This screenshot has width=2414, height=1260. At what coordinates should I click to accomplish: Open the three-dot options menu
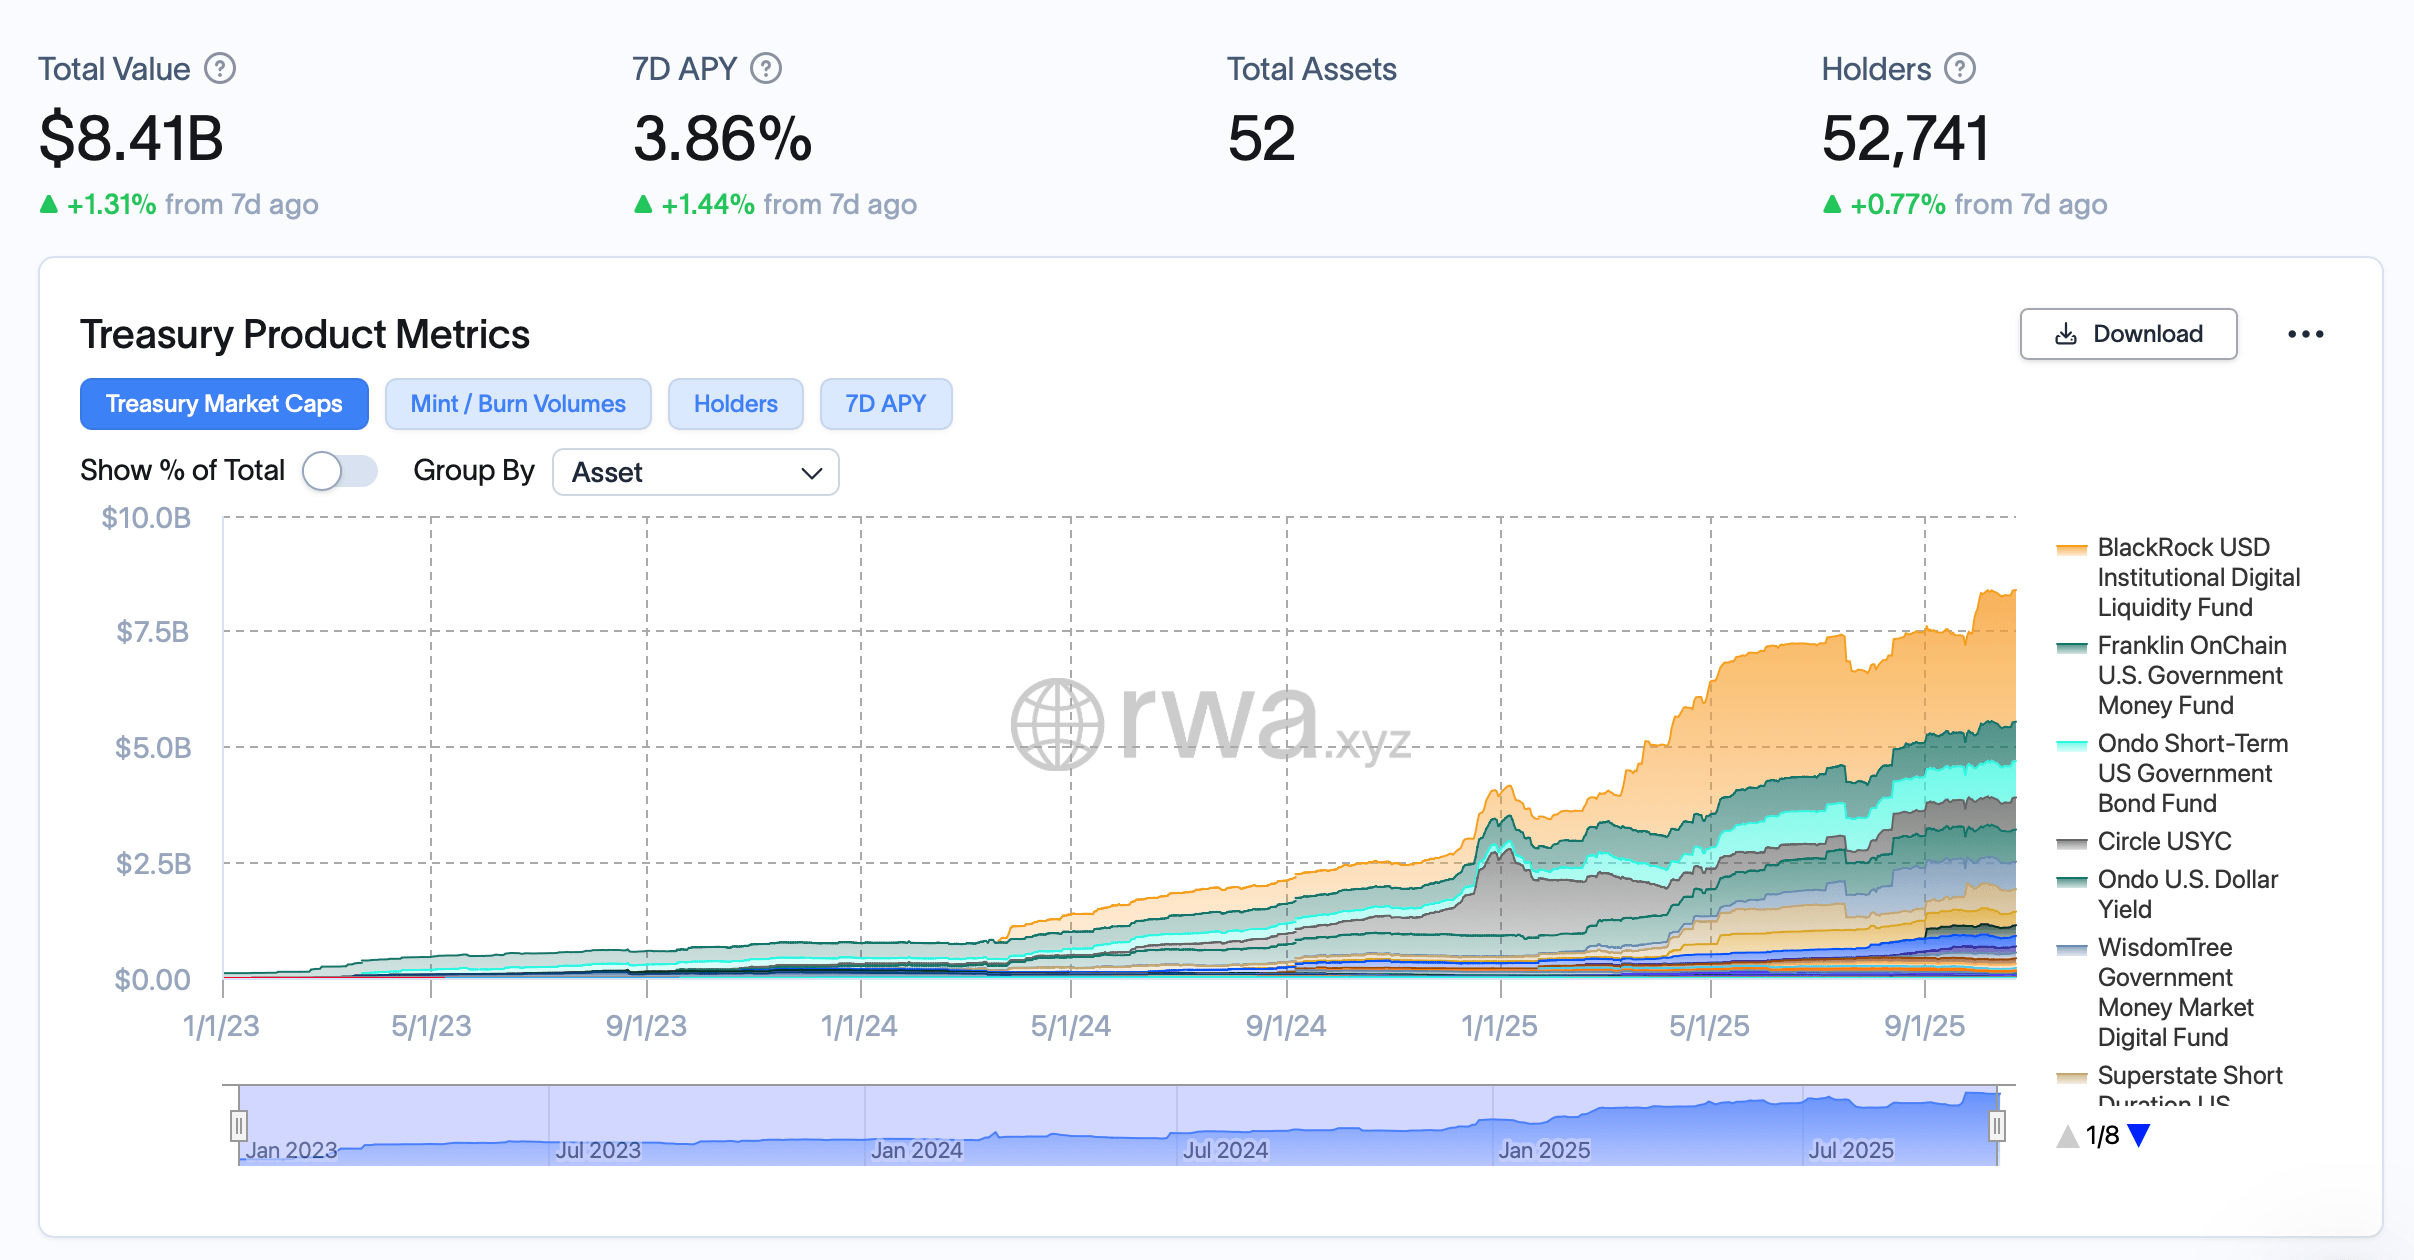2307,334
